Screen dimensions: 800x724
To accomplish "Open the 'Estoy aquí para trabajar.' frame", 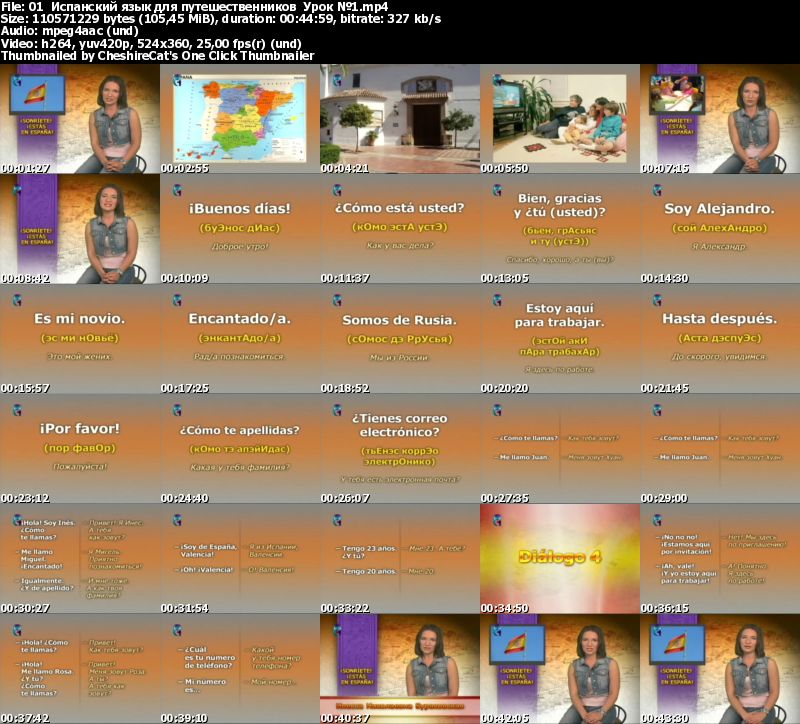I will point(559,339).
